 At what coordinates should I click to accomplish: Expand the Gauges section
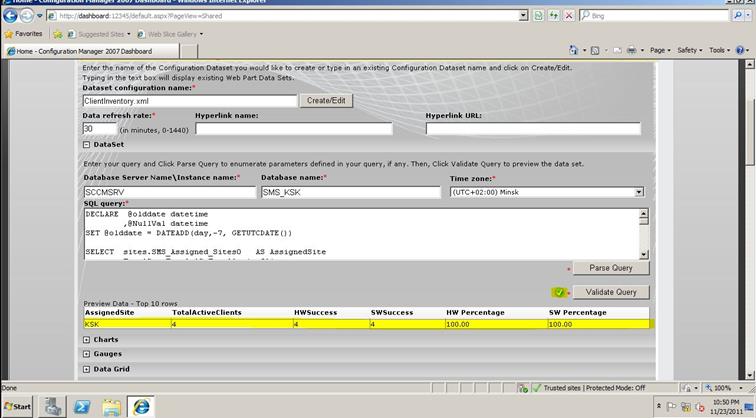(86, 354)
